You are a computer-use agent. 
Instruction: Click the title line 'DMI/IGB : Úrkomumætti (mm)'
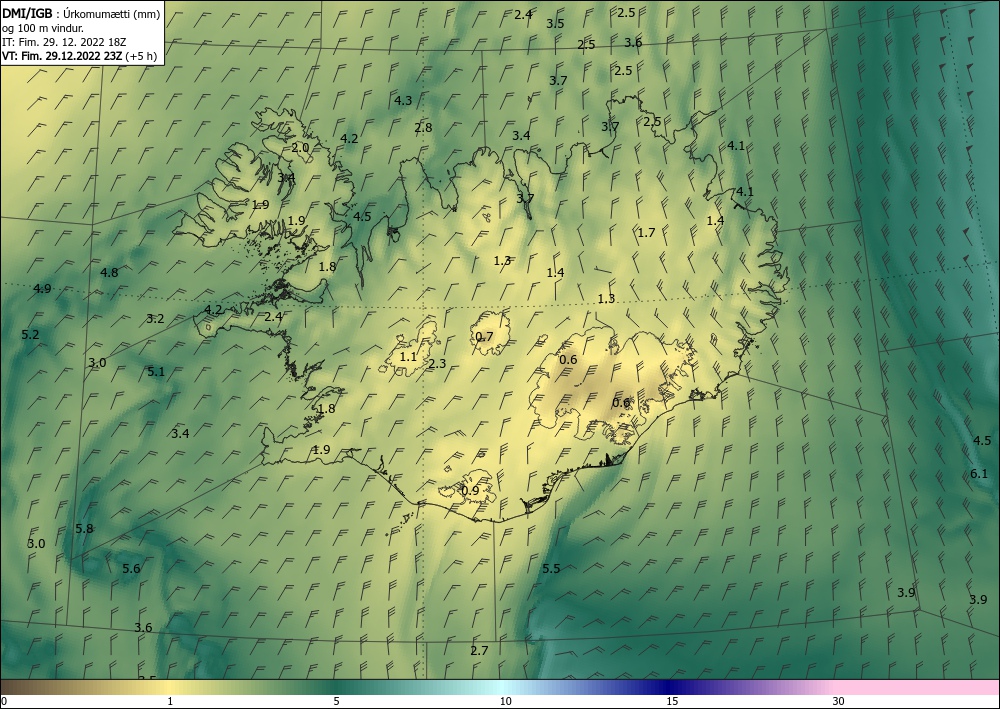point(81,15)
